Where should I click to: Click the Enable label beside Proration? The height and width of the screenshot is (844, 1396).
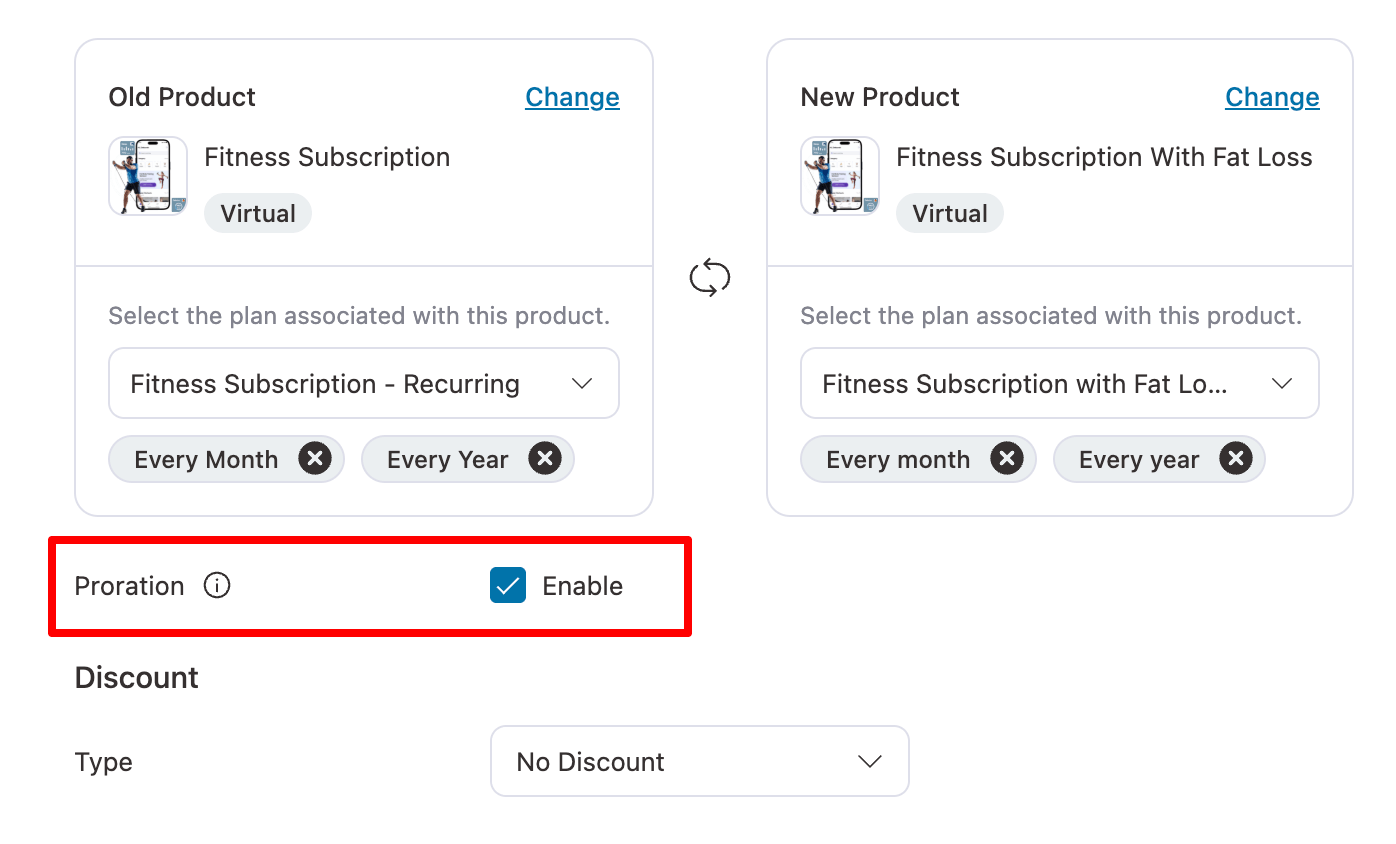[x=582, y=586]
